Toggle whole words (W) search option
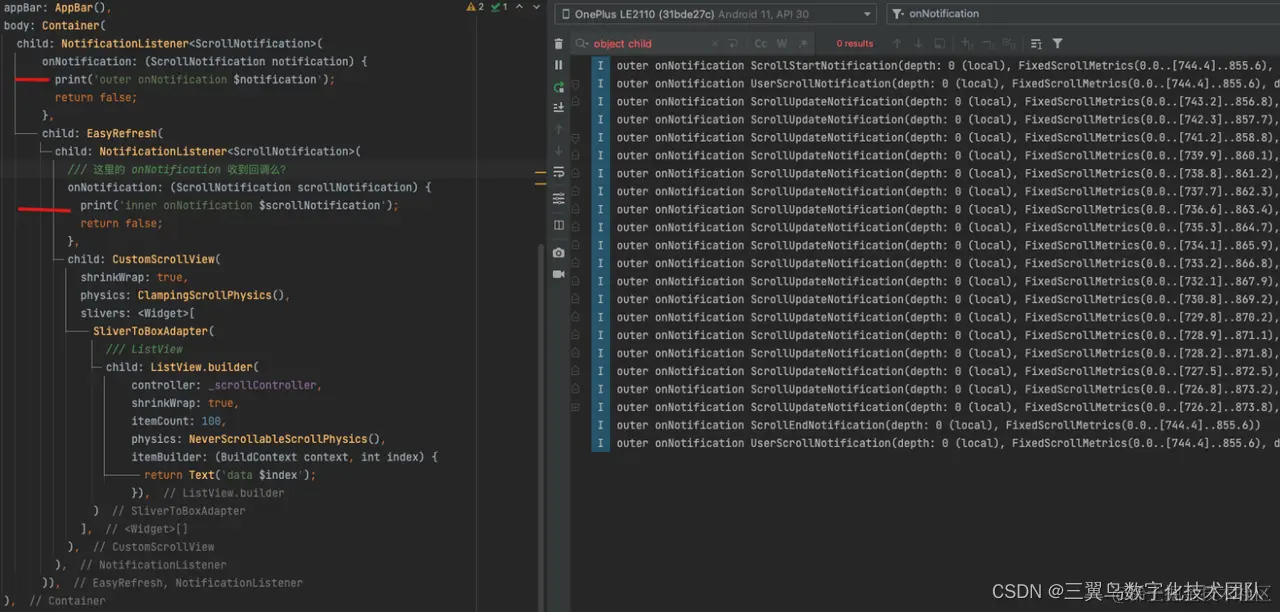The width and height of the screenshot is (1280, 612). [x=782, y=44]
